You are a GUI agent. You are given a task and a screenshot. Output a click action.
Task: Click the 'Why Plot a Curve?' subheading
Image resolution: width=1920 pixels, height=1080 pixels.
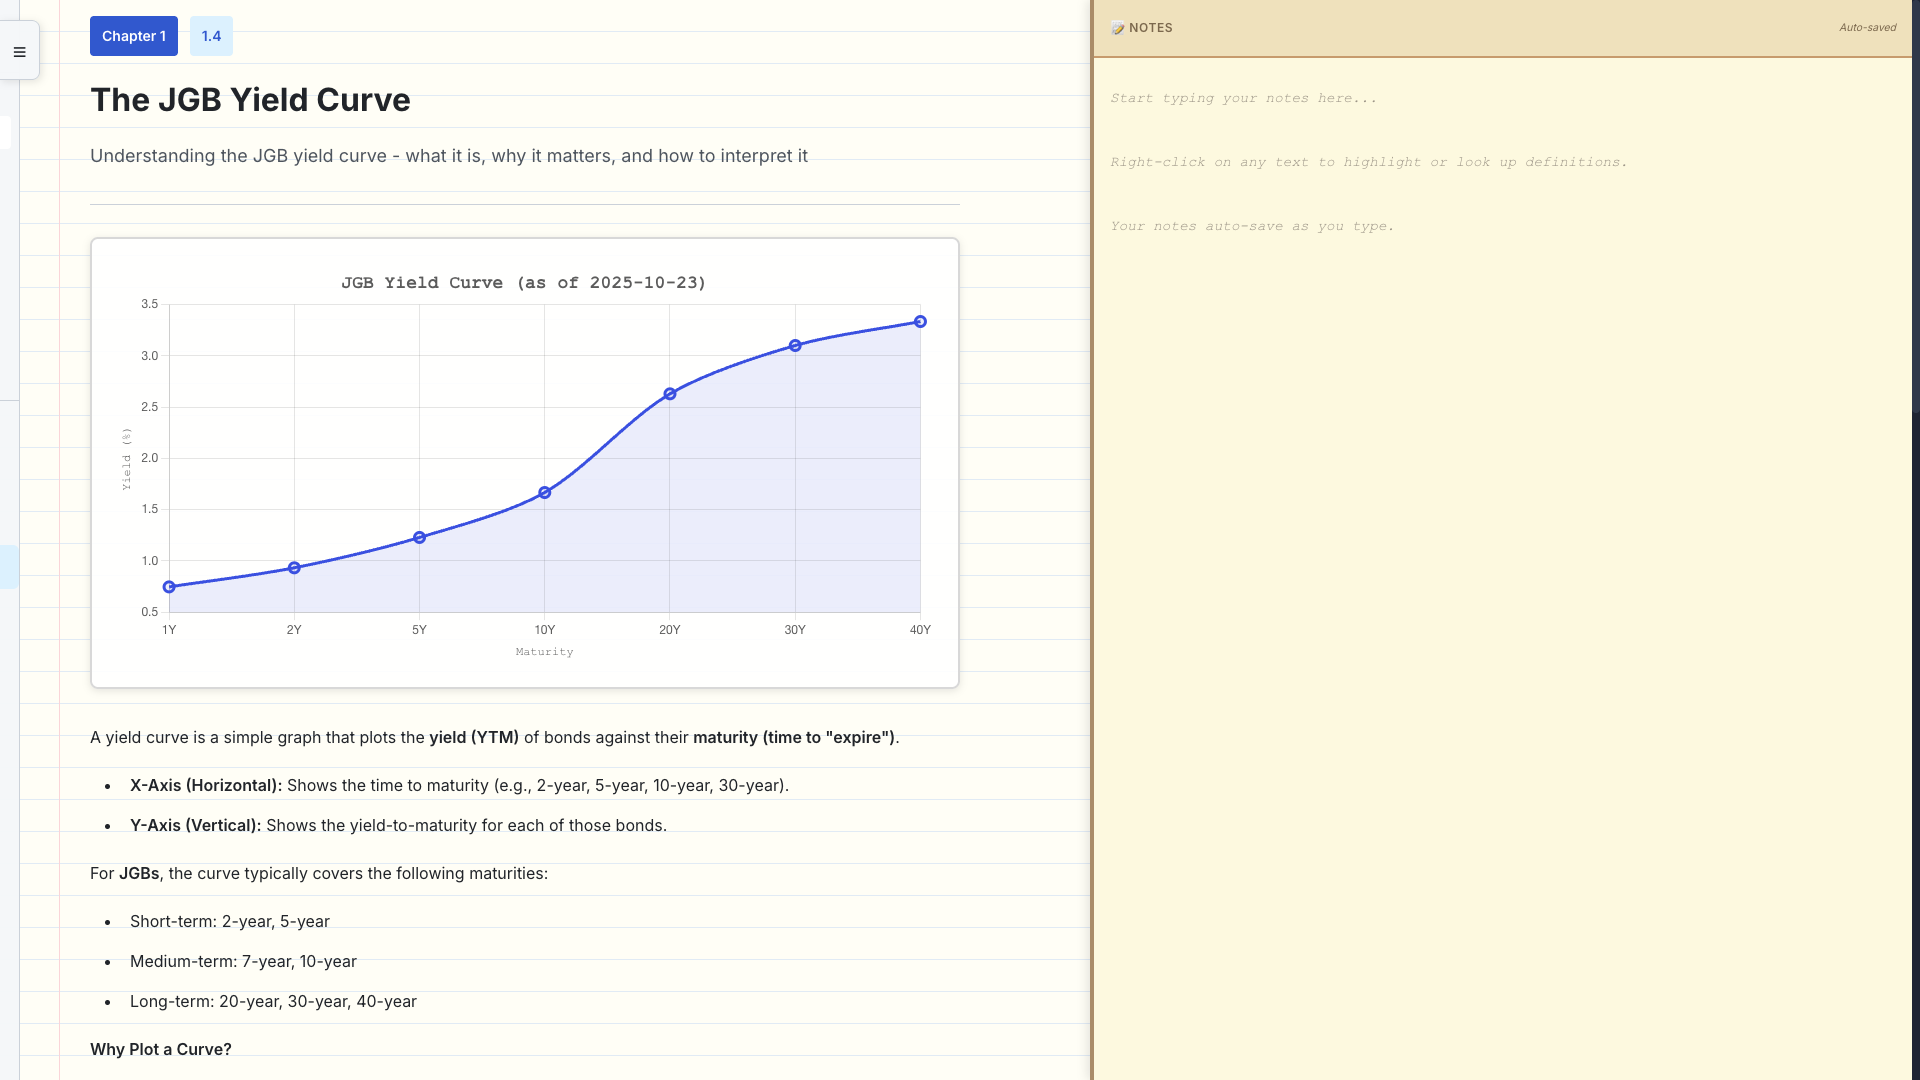click(x=161, y=1049)
